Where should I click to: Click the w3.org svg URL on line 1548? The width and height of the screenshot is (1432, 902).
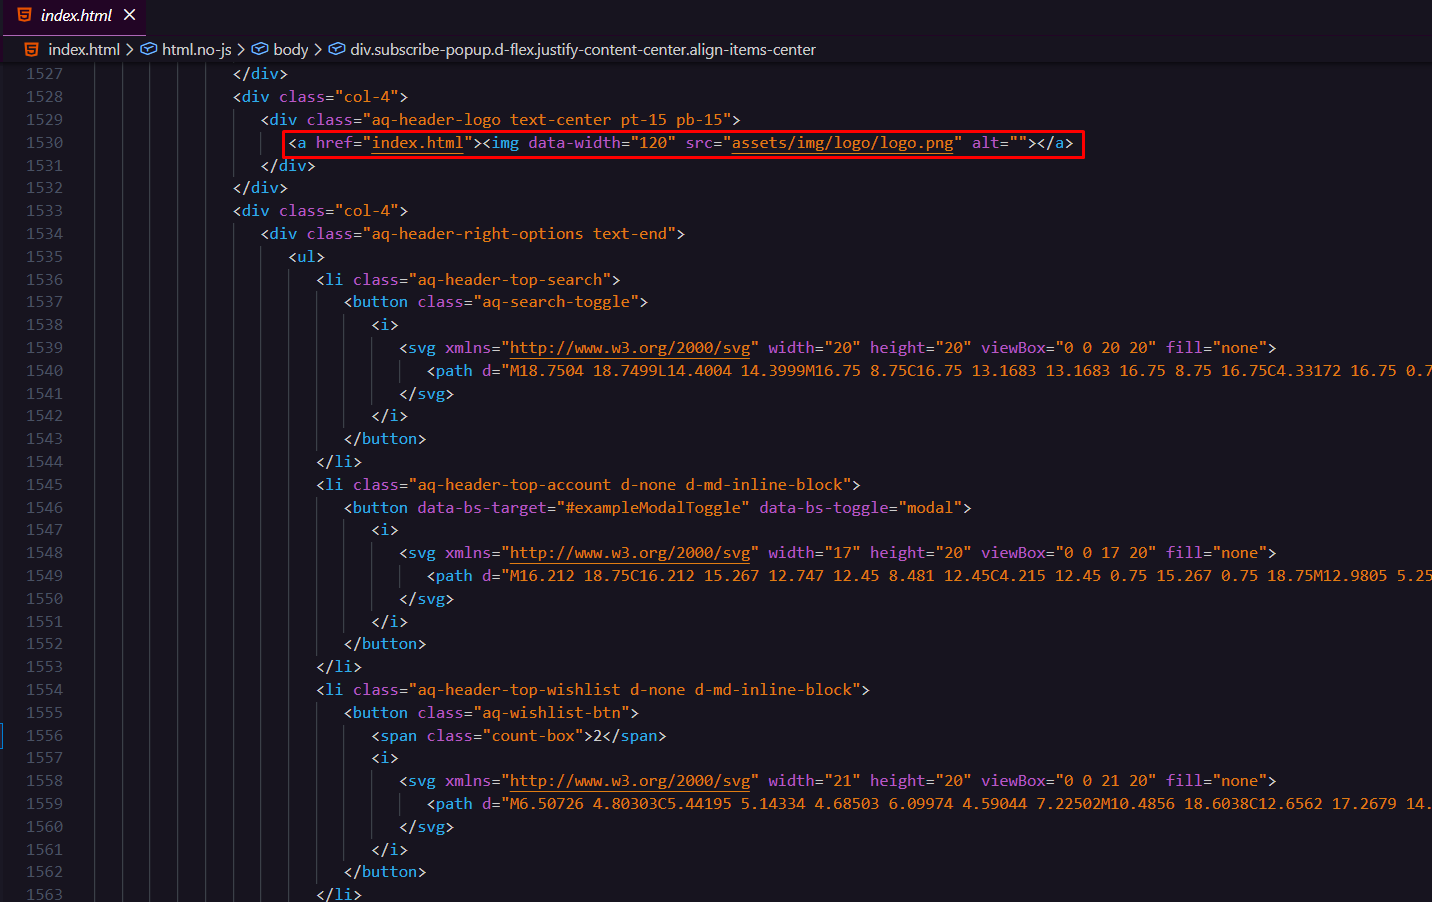(x=630, y=553)
